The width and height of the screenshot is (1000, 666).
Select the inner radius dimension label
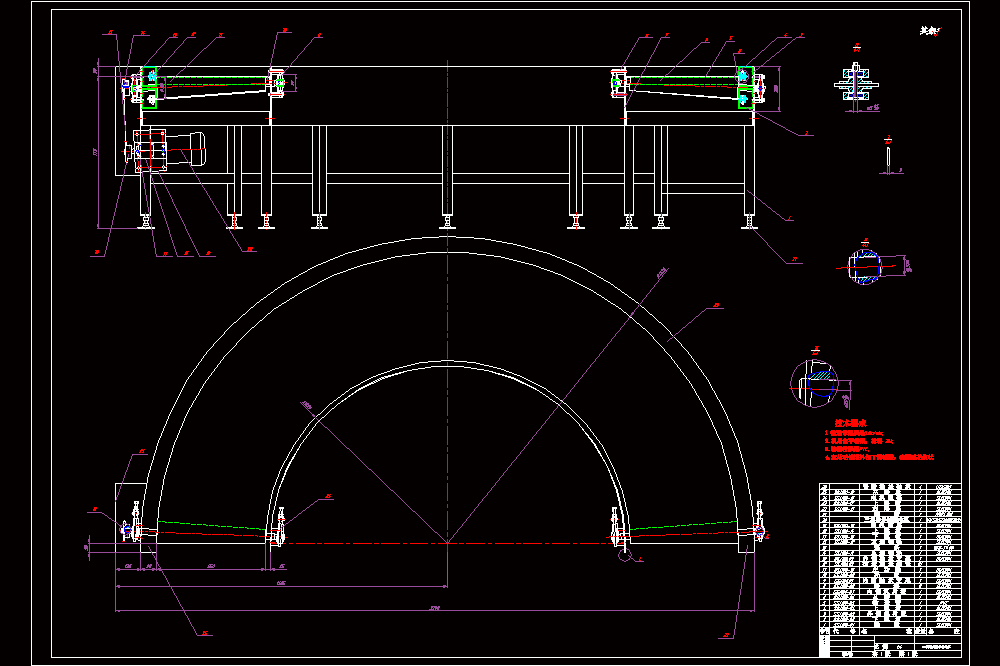pyautogui.click(x=307, y=406)
